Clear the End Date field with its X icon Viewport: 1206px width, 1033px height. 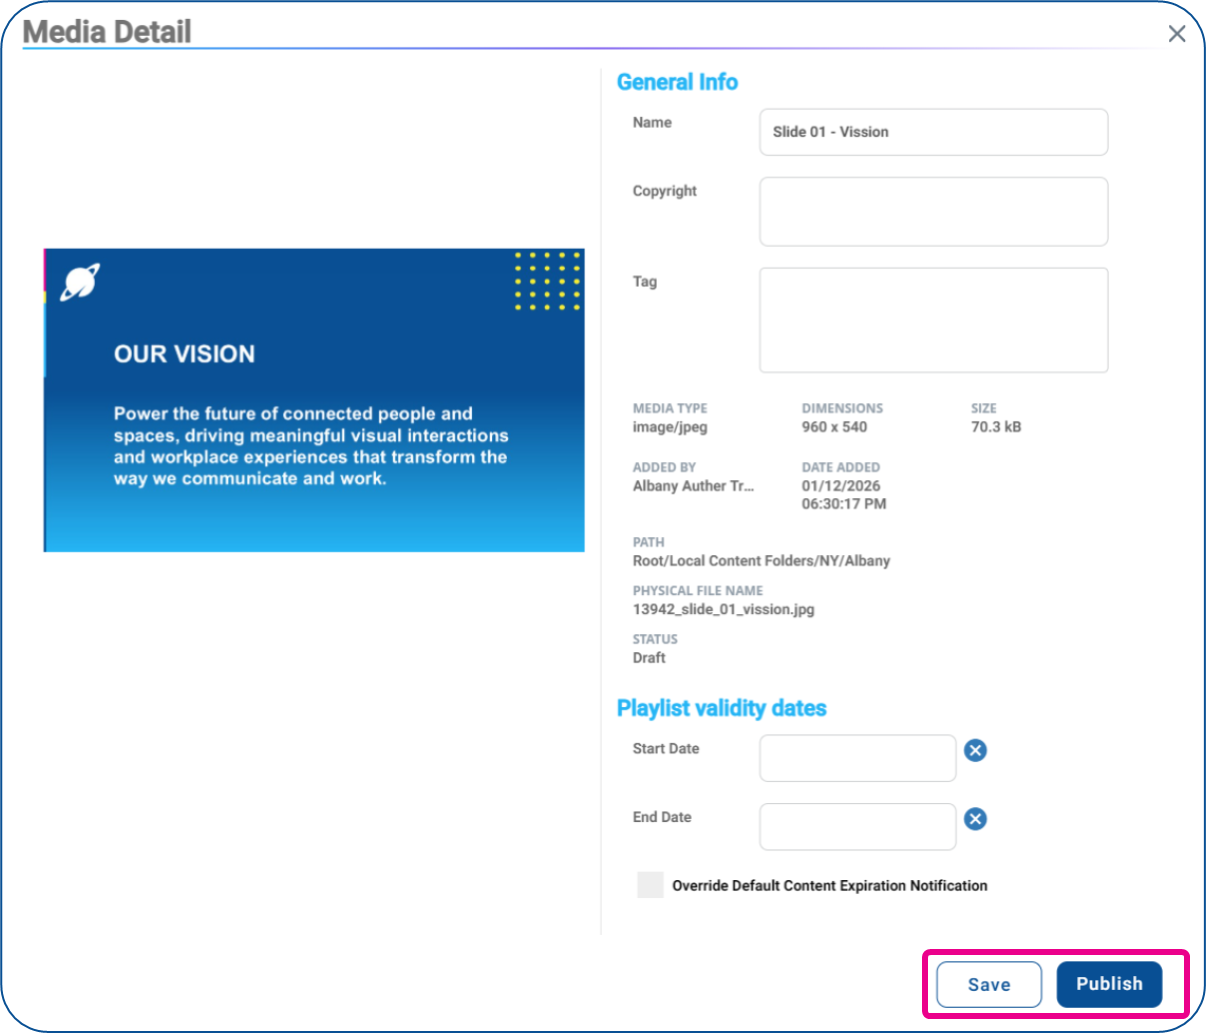975,819
